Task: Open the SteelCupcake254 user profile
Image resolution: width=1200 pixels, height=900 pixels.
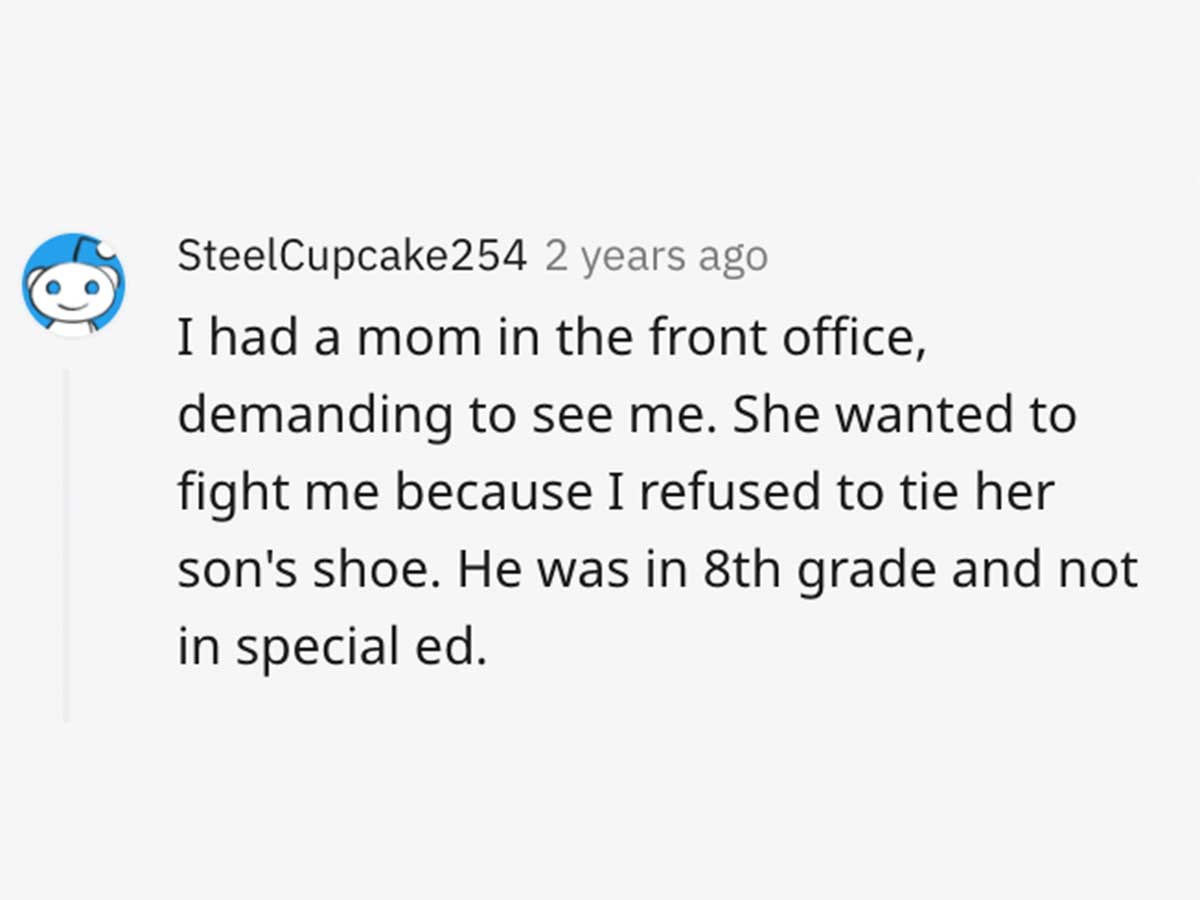Action: tap(352, 257)
